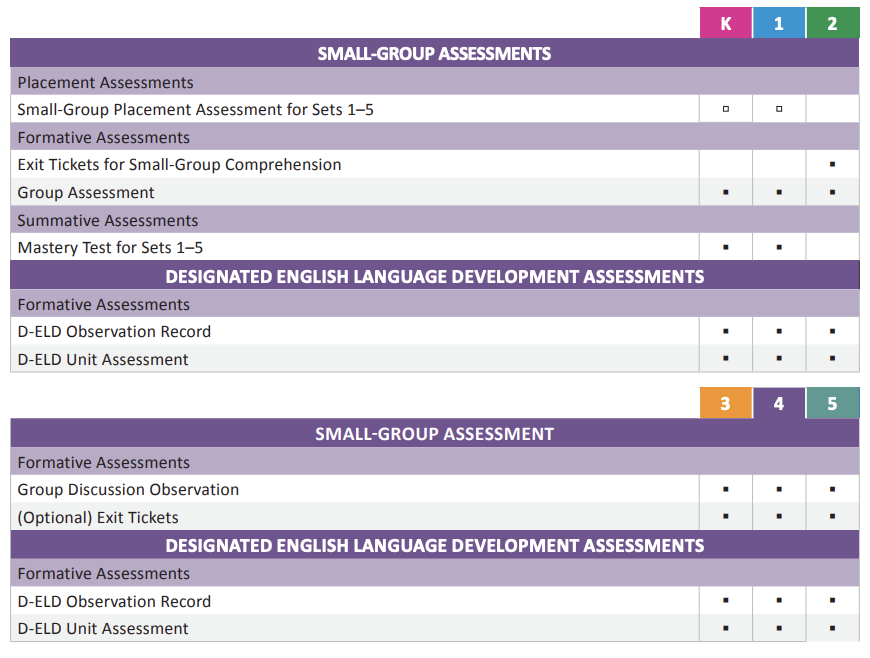Image resolution: width=870 pixels, height=658 pixels.
Task: Select the pink K grade tab
Action: click(726, 23)
